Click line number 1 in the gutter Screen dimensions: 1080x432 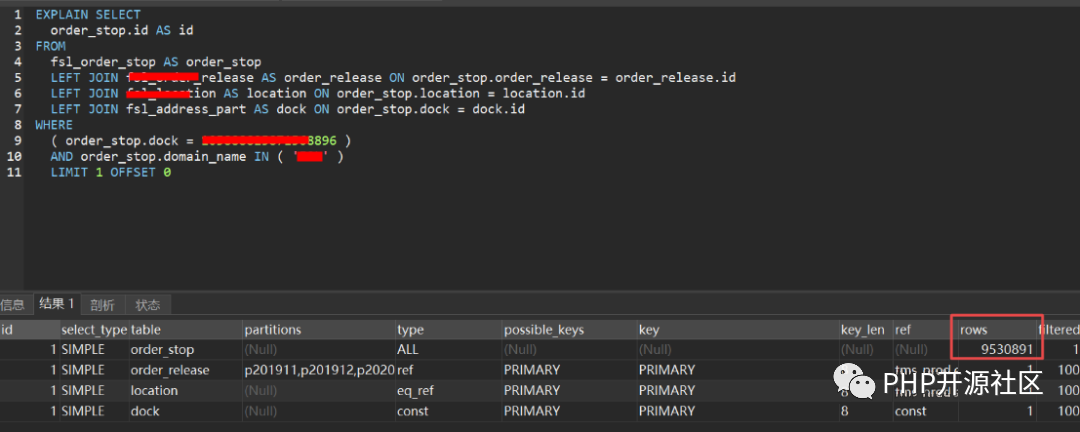point(18,14)
